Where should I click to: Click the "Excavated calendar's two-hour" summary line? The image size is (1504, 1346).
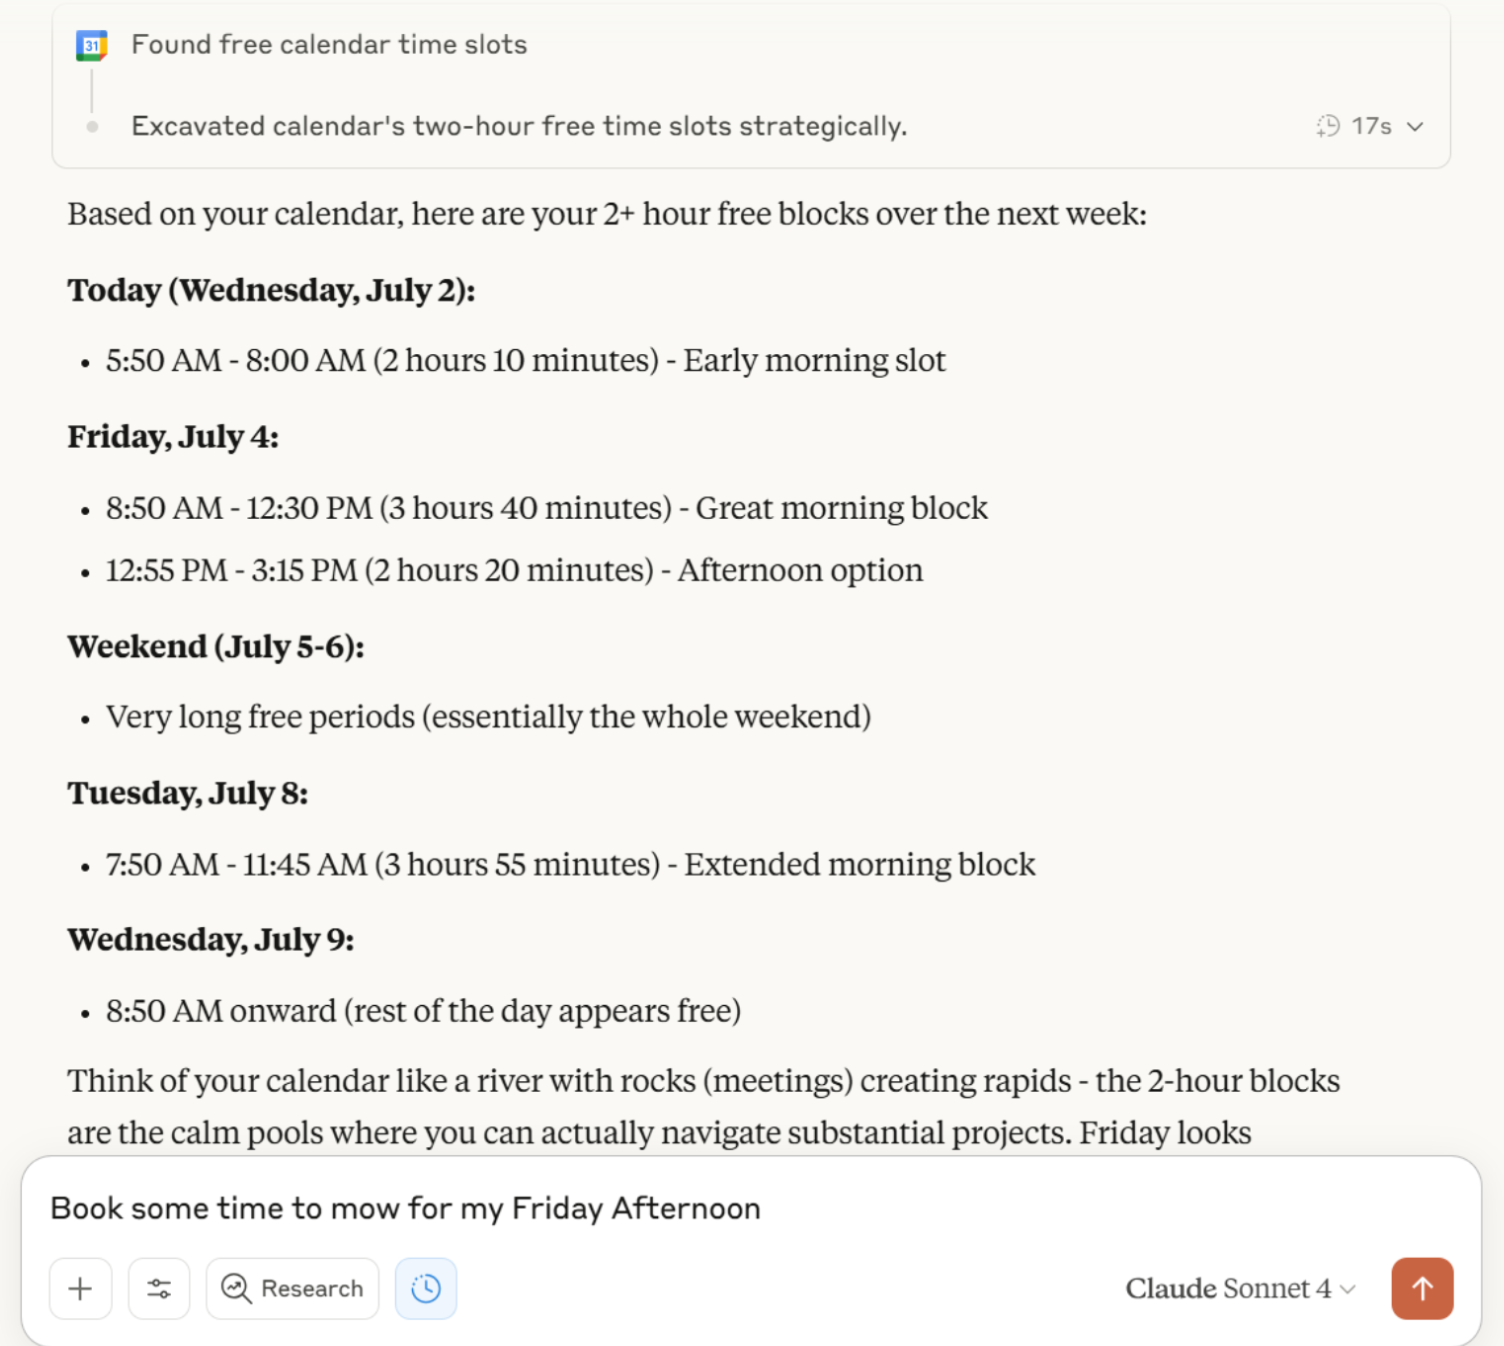519,127
